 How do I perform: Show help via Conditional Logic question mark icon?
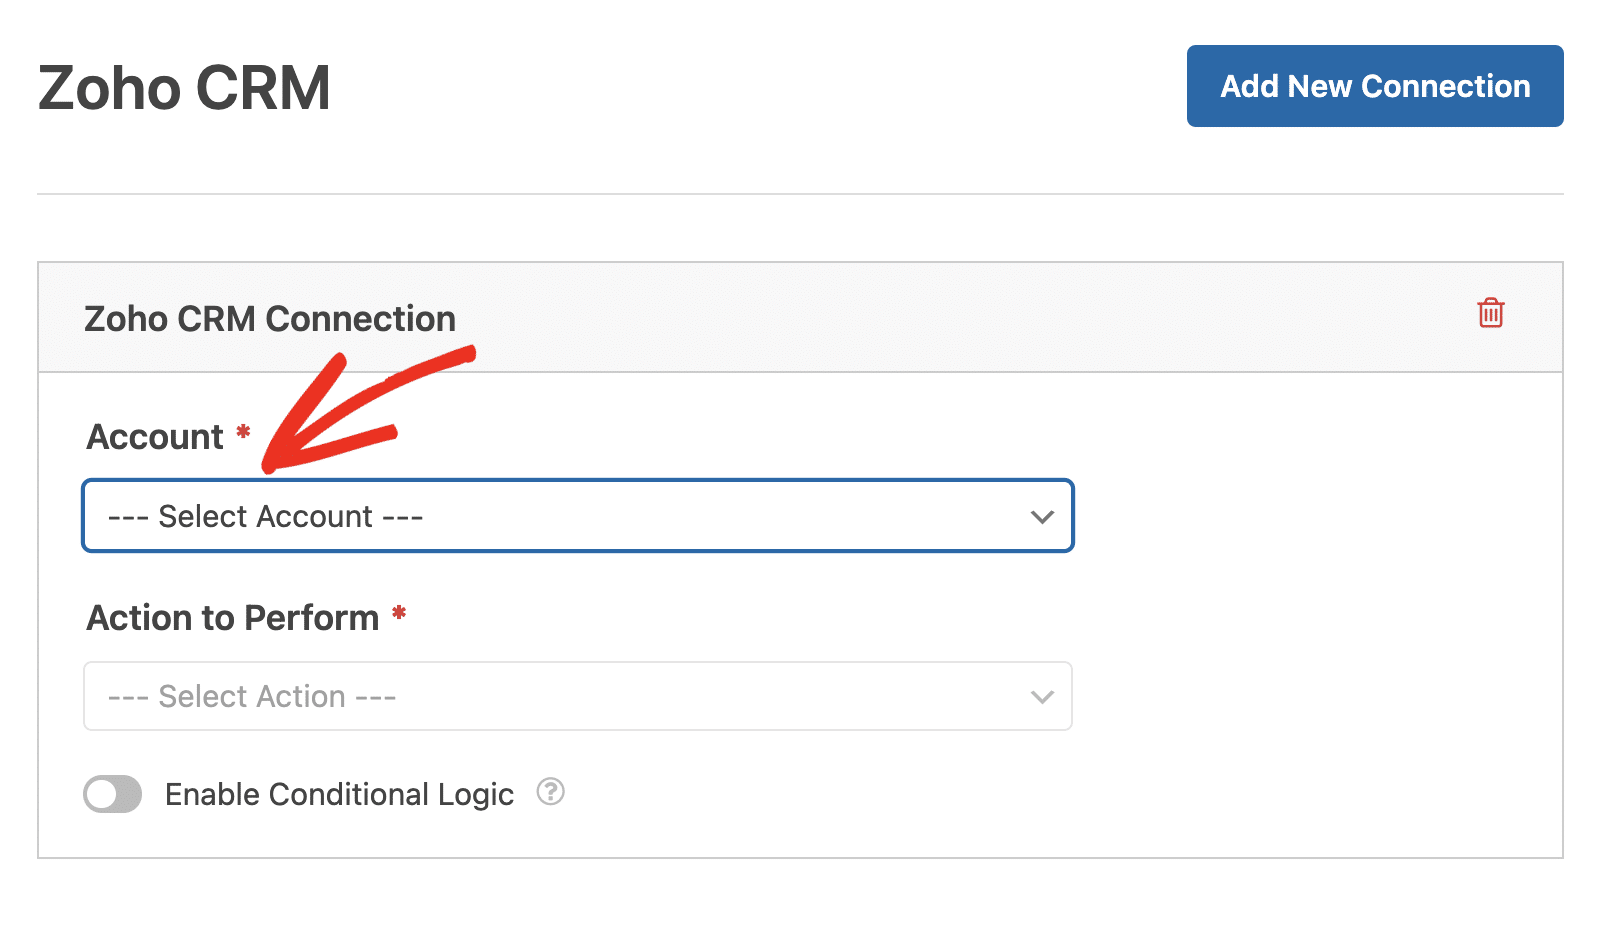[x=551, y=792]
